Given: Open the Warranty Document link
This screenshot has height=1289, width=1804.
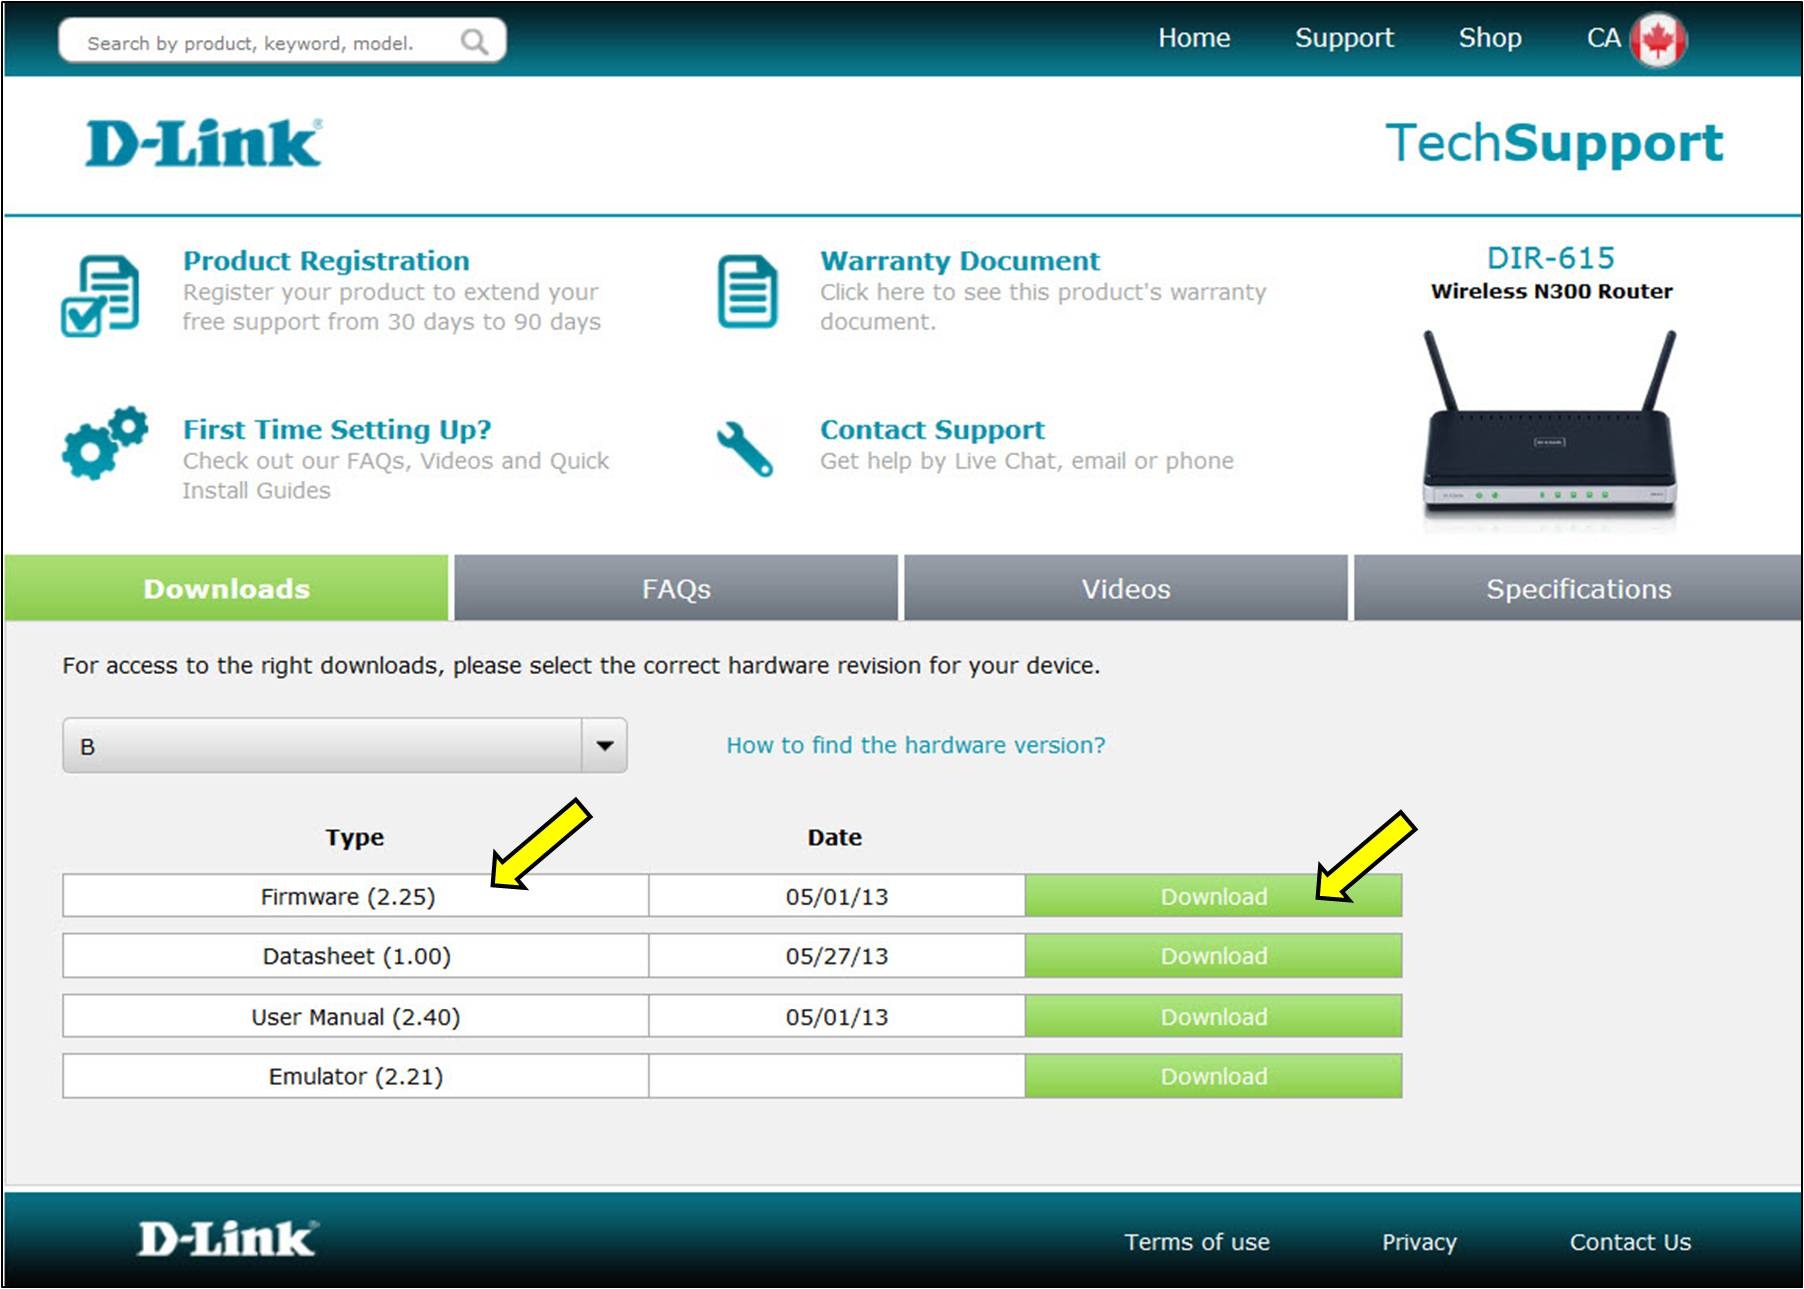Looking at the screenshot, I should (960, 261).
